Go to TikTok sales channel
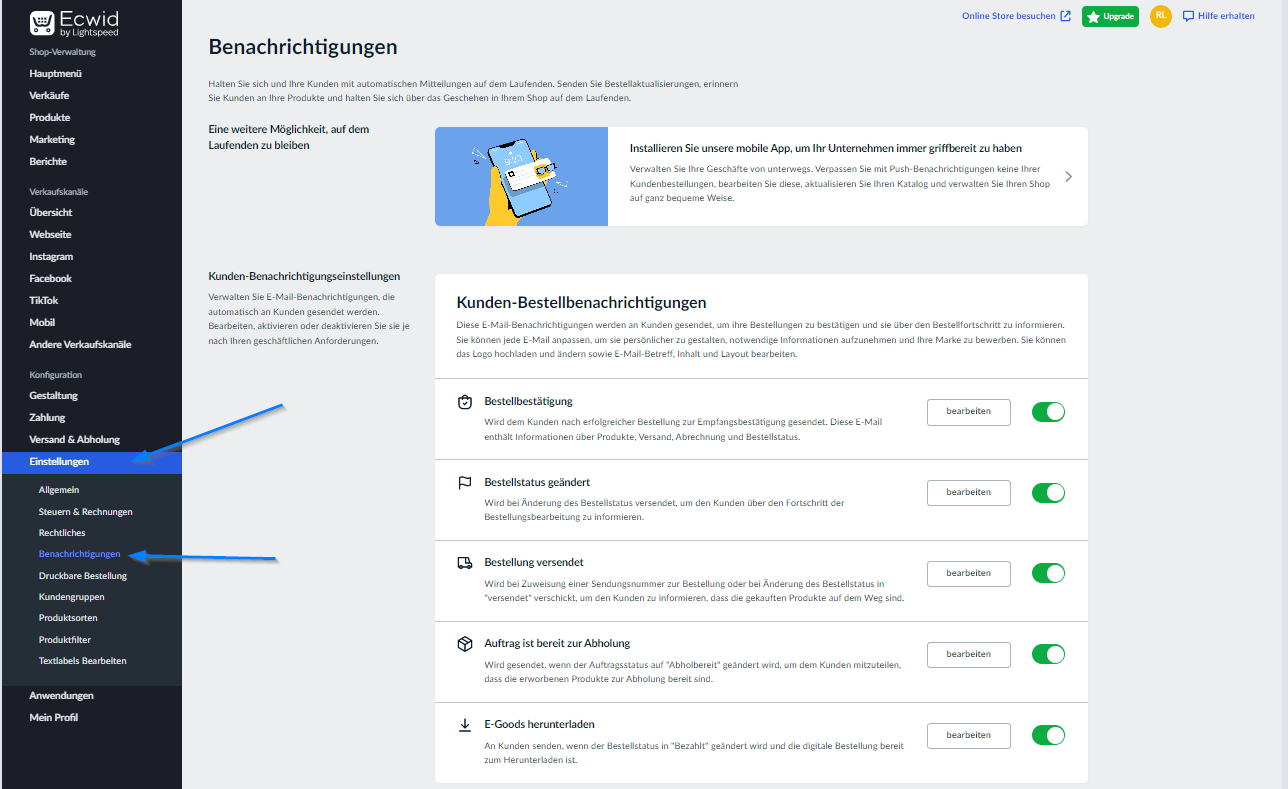 click(x=44, y=301)
